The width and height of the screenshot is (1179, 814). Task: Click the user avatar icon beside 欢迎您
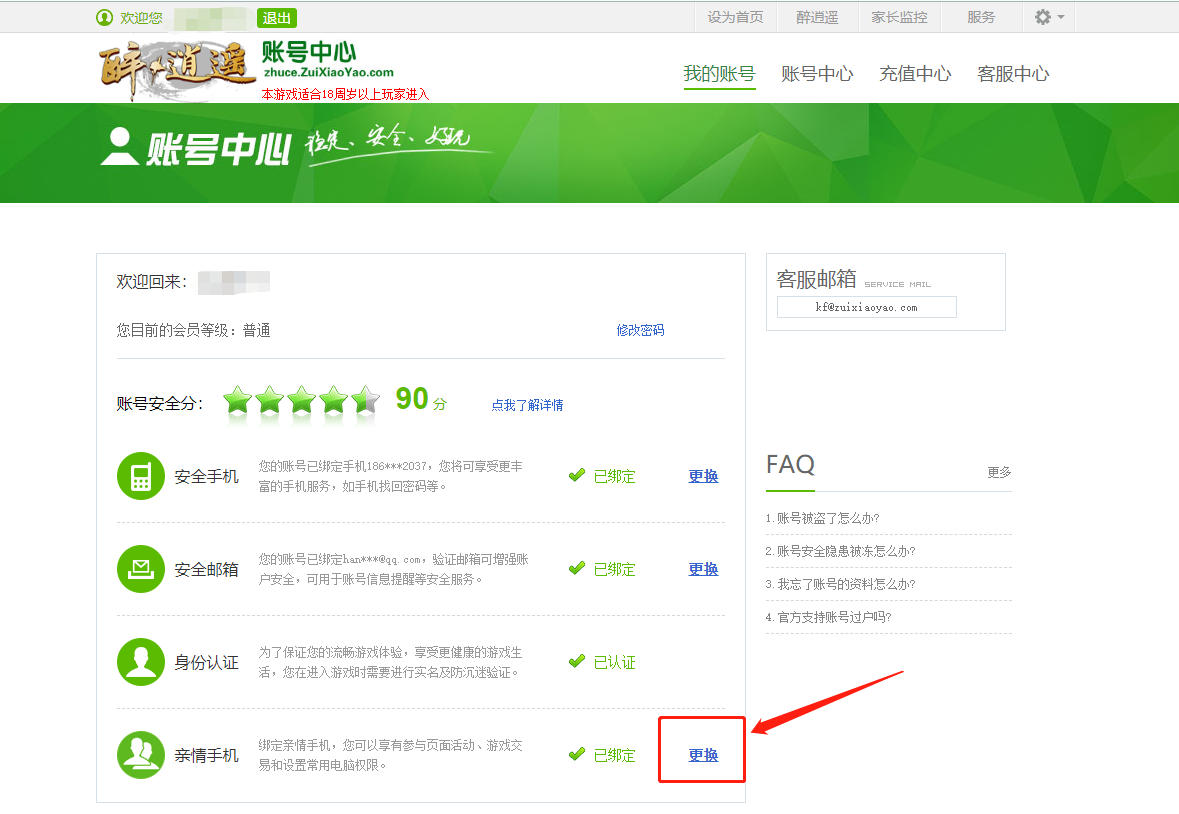pos(105,17)
